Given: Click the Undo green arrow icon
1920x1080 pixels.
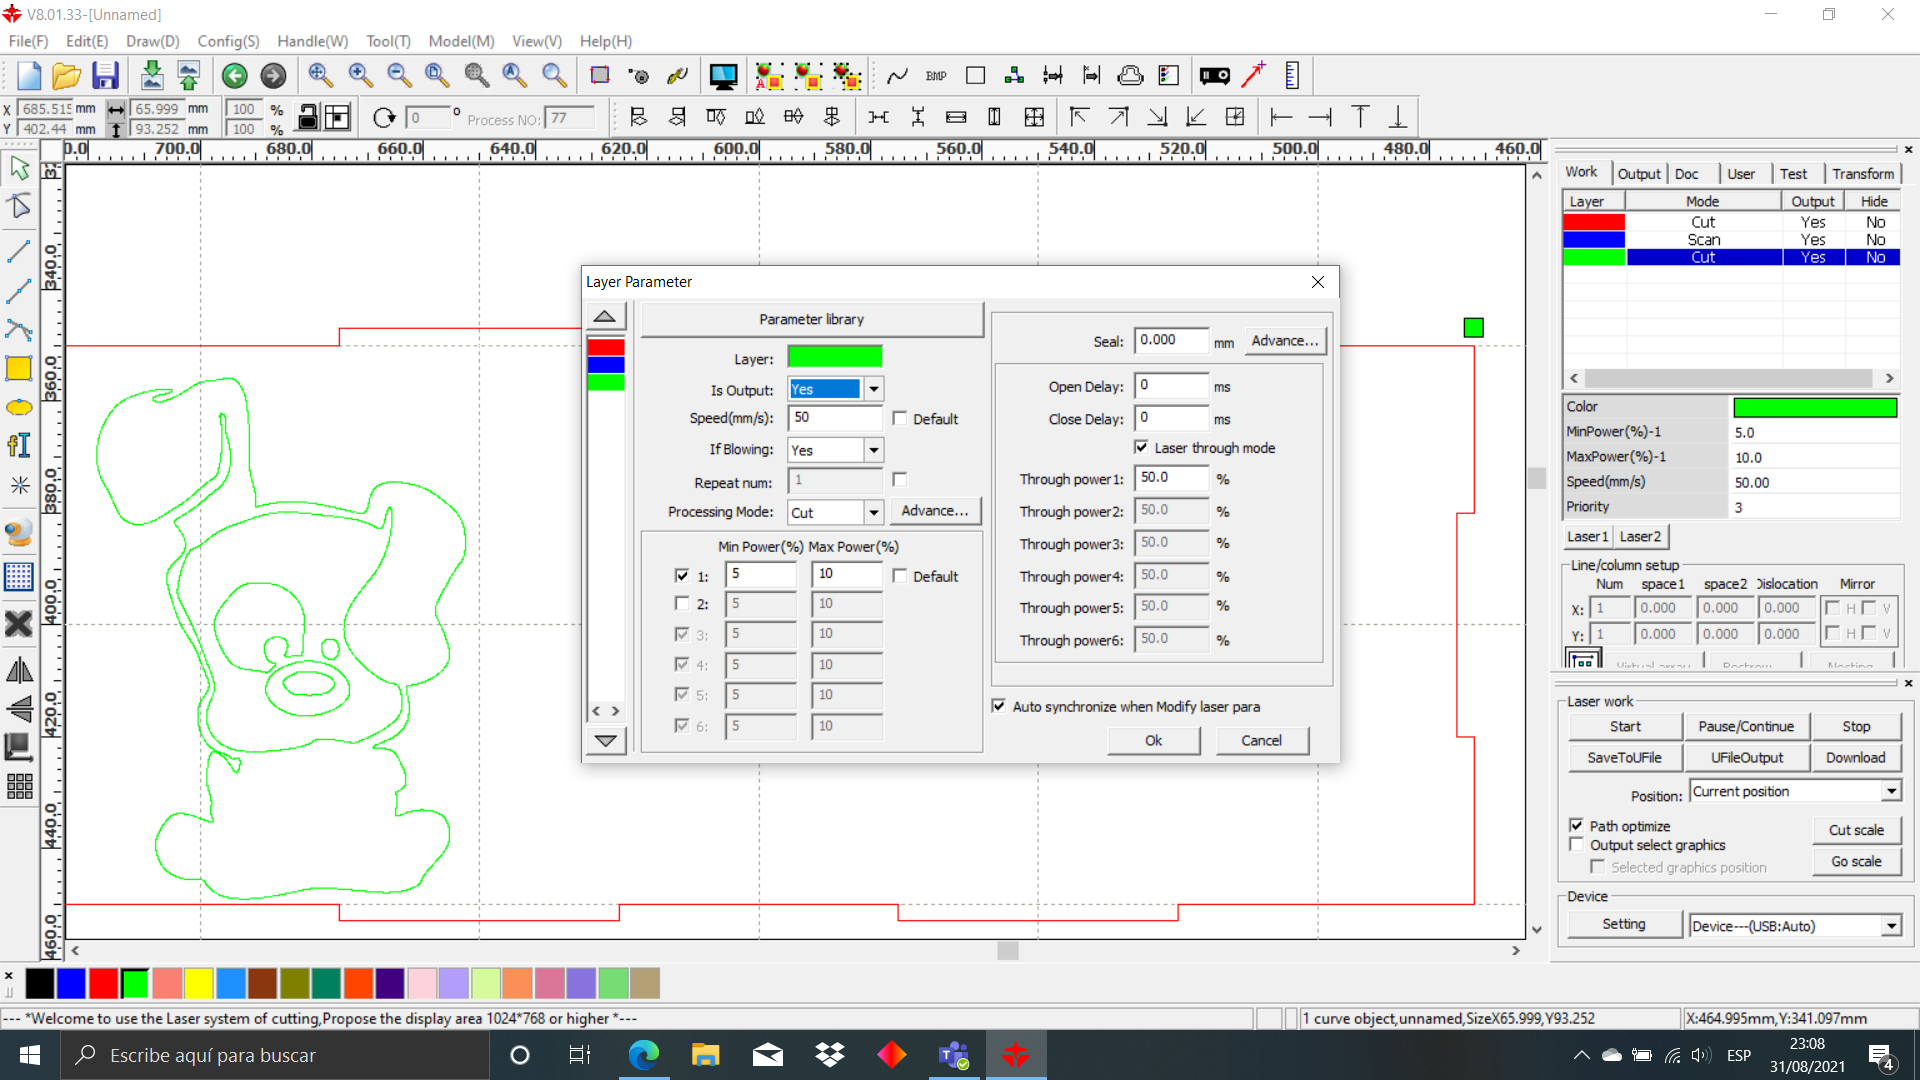Looking at the screenshot, I should (x=234, y=76).
